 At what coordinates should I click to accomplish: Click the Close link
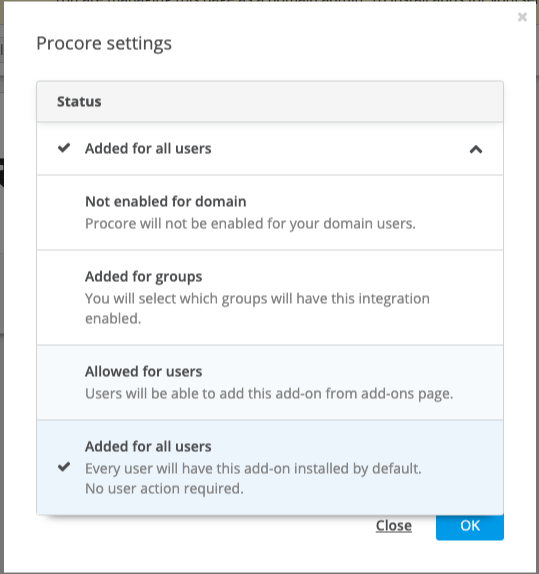[x=394, y=526]
